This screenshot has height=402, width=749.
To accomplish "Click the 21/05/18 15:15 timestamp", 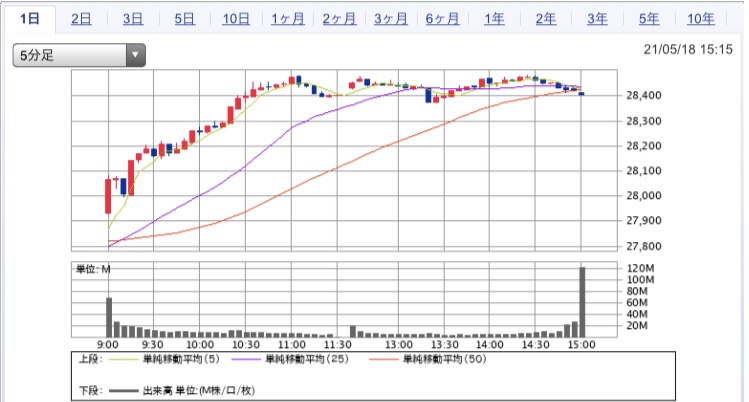I will (688, 49).
